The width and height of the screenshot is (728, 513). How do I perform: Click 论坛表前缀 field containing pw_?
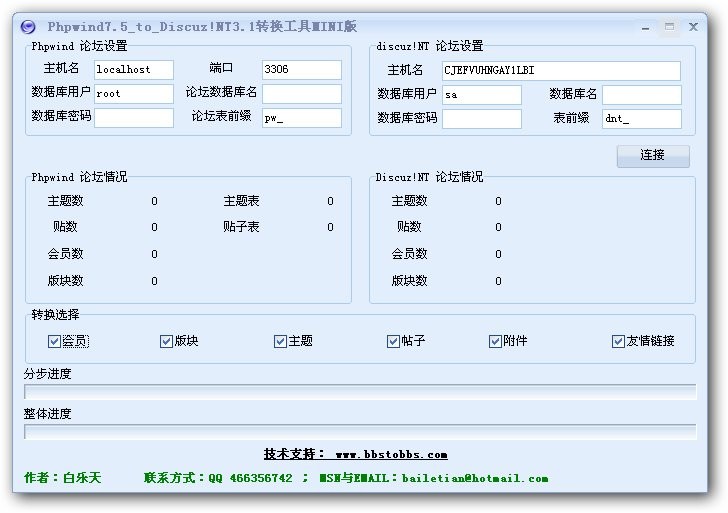(x=302, y=118)
